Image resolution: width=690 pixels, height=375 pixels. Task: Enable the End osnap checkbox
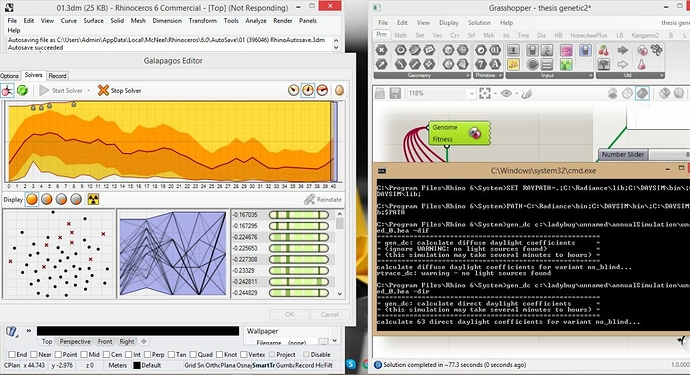(11, 354)
